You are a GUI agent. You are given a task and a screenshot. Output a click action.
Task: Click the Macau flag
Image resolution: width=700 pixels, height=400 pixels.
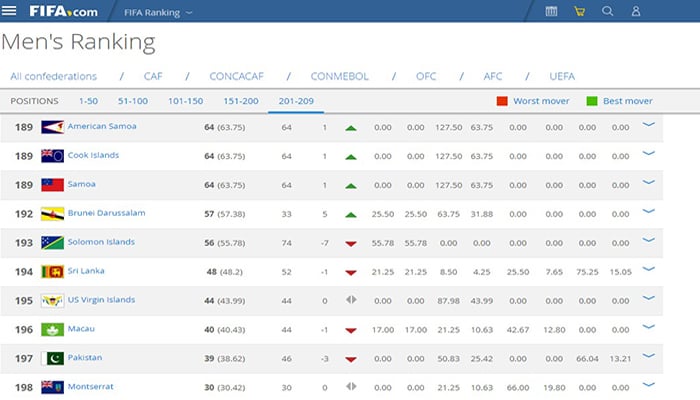[x=52, y=329]
